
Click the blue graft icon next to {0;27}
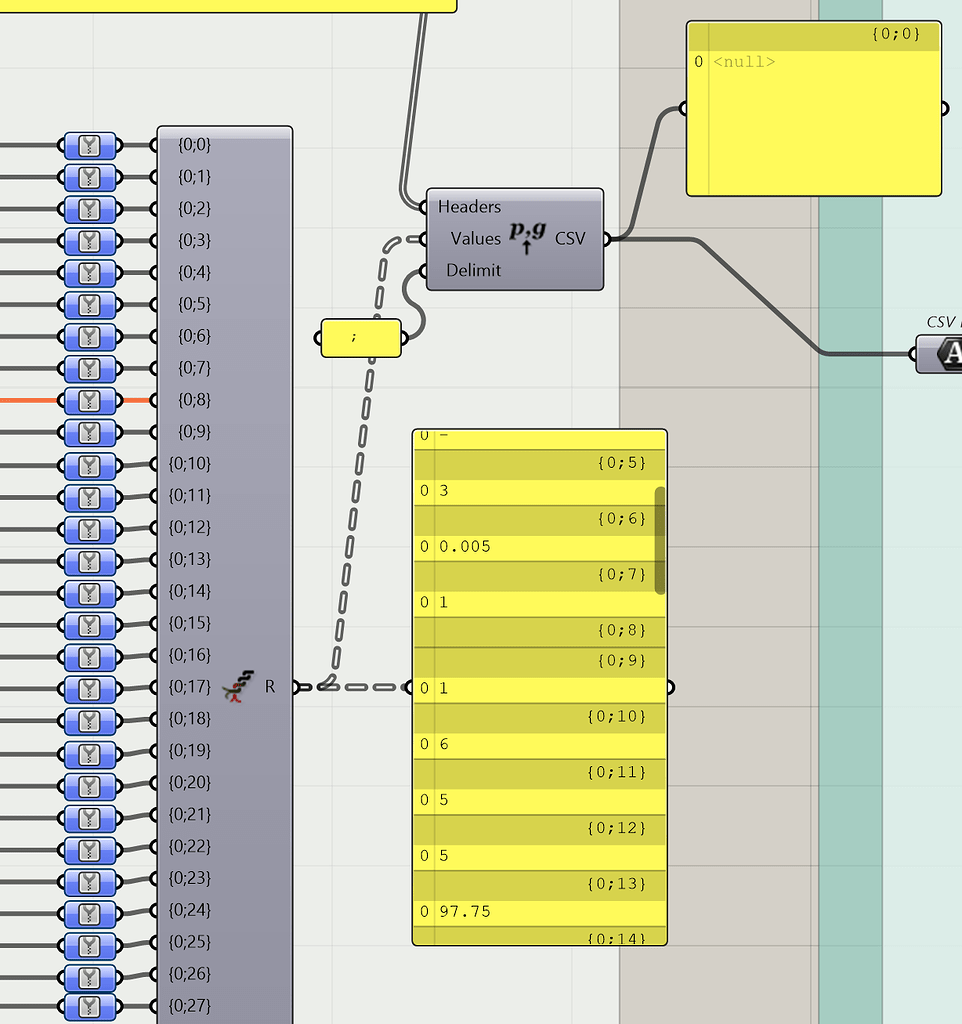pyautogui.click(x=88, y=1006)
